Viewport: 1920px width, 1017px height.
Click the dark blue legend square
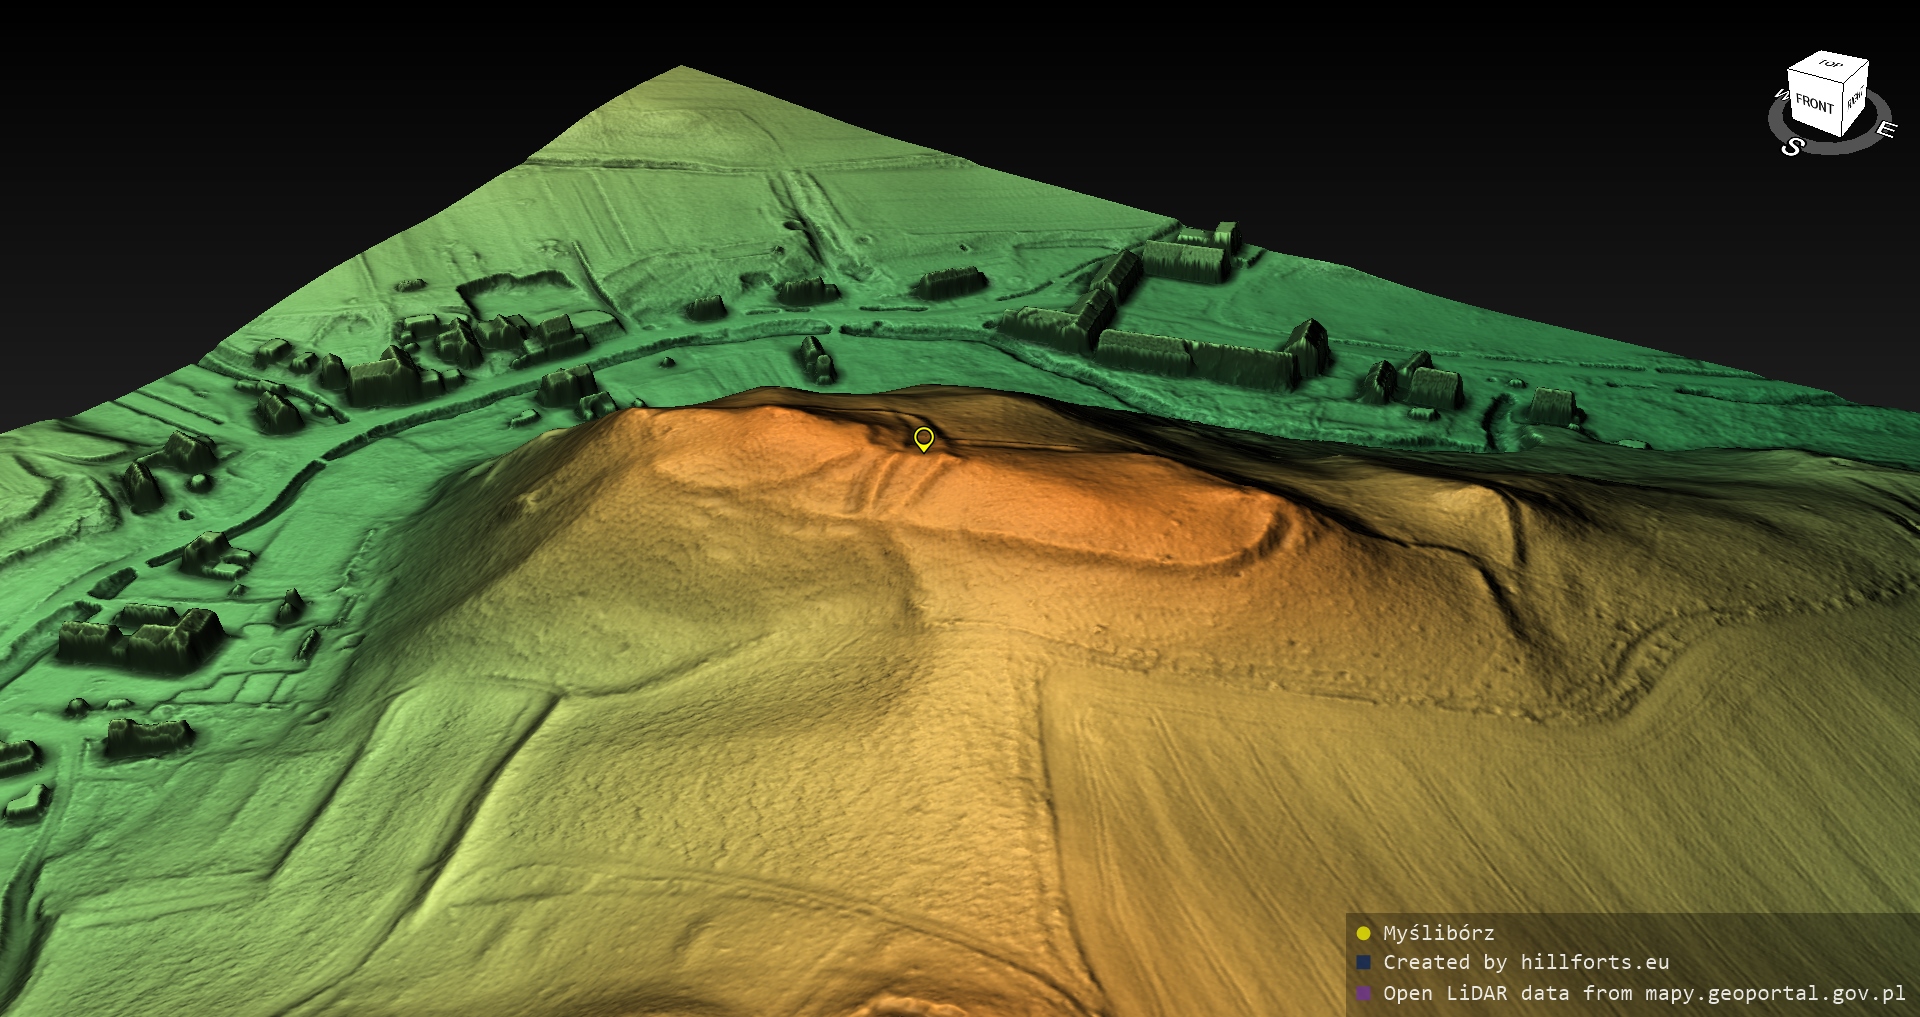[x=1363, y=963]
